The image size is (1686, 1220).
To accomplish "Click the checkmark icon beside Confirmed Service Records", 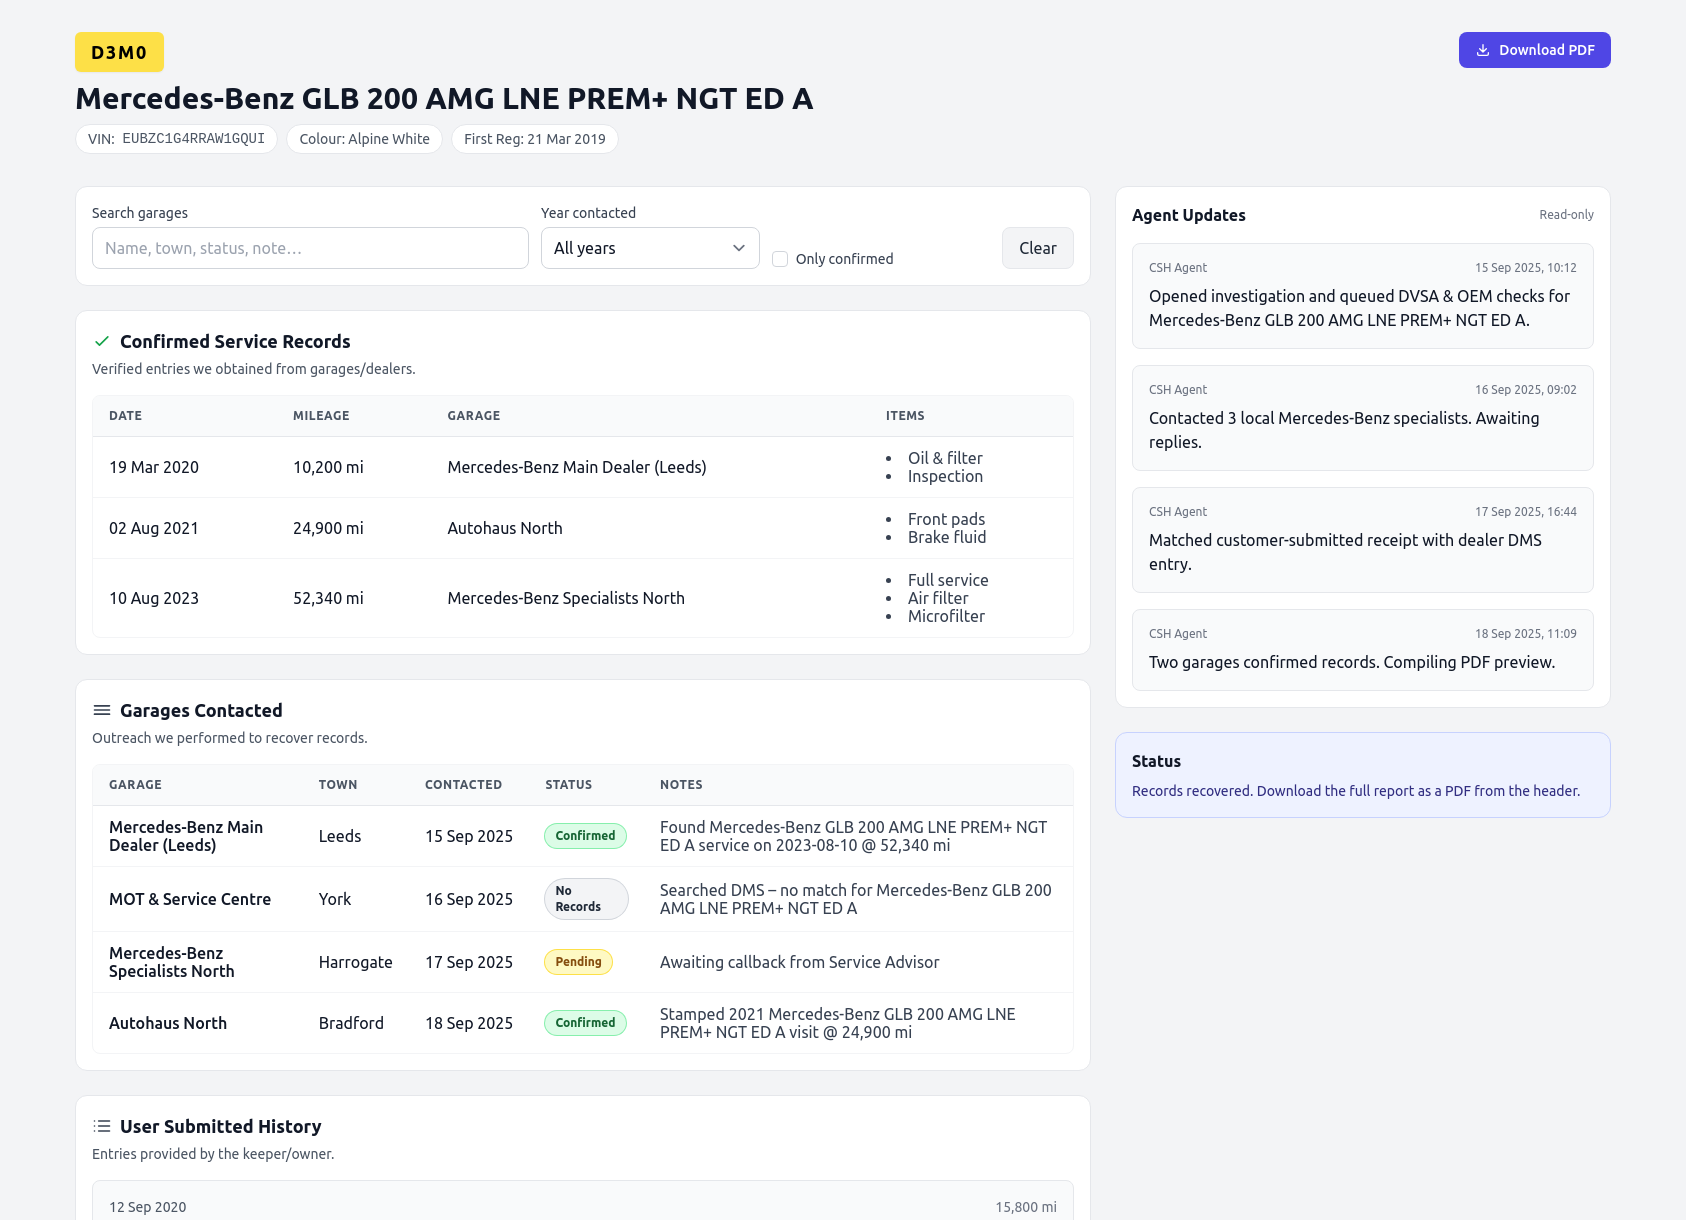I will [102, 341].
